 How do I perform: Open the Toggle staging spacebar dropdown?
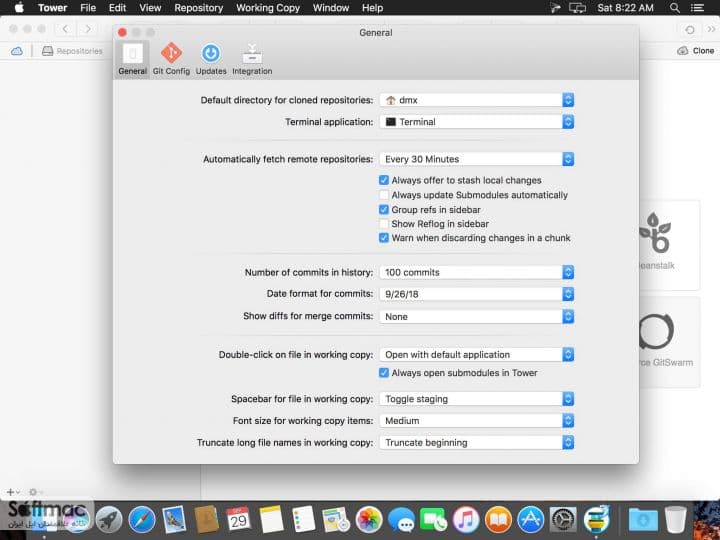click(477, 399)
